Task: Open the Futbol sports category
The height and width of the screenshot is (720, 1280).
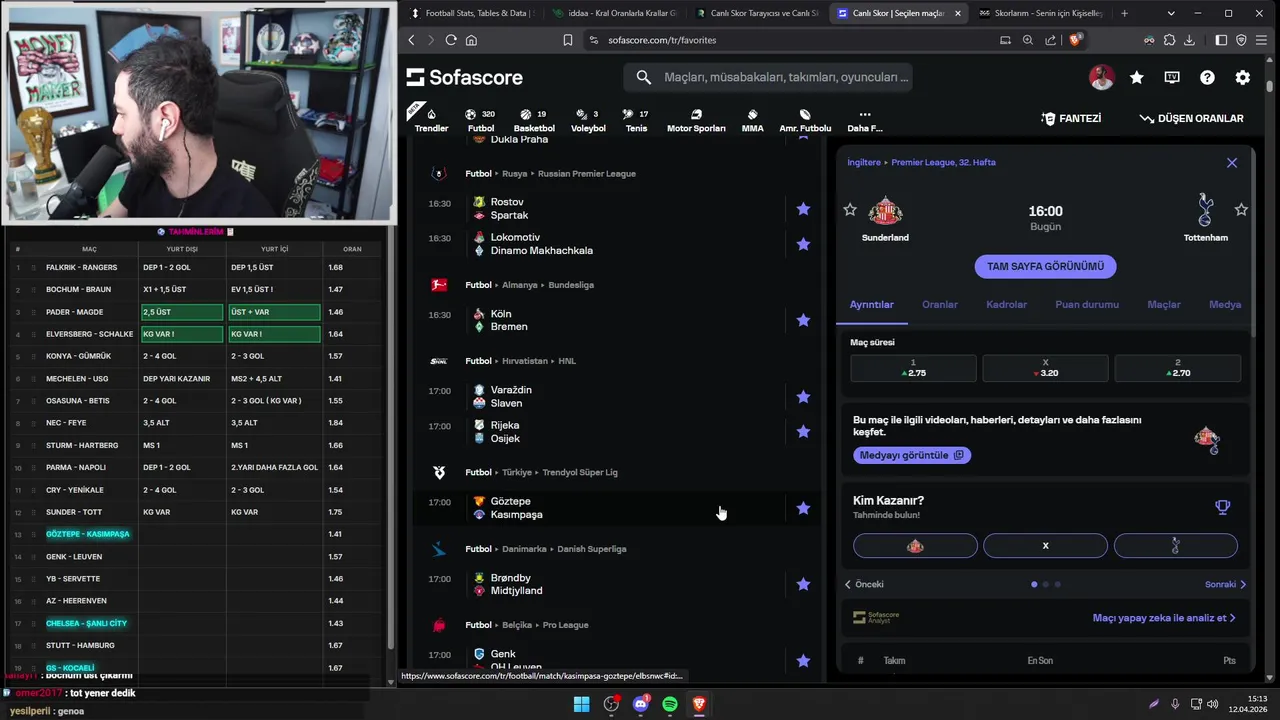Action: 481,120
